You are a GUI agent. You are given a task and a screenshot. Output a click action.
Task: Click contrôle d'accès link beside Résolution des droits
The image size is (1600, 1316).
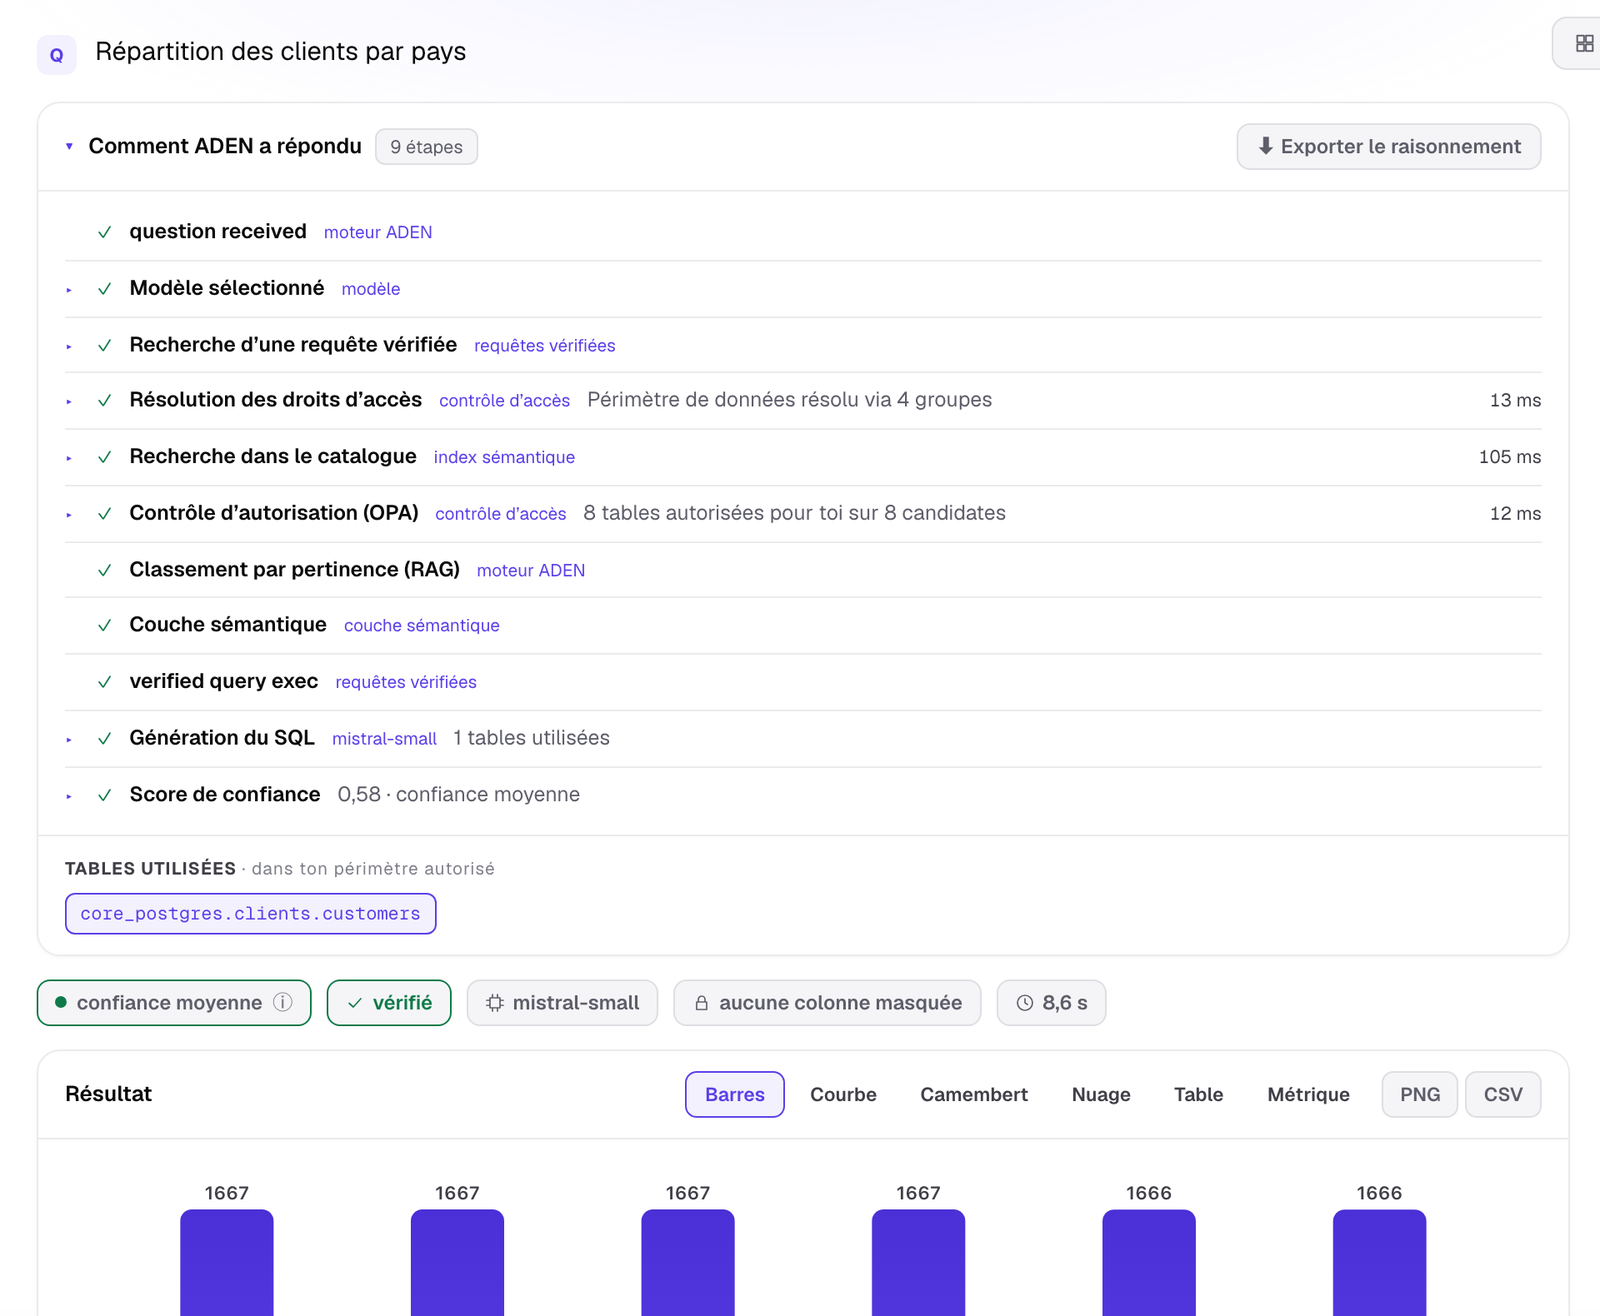pos(505,400)
